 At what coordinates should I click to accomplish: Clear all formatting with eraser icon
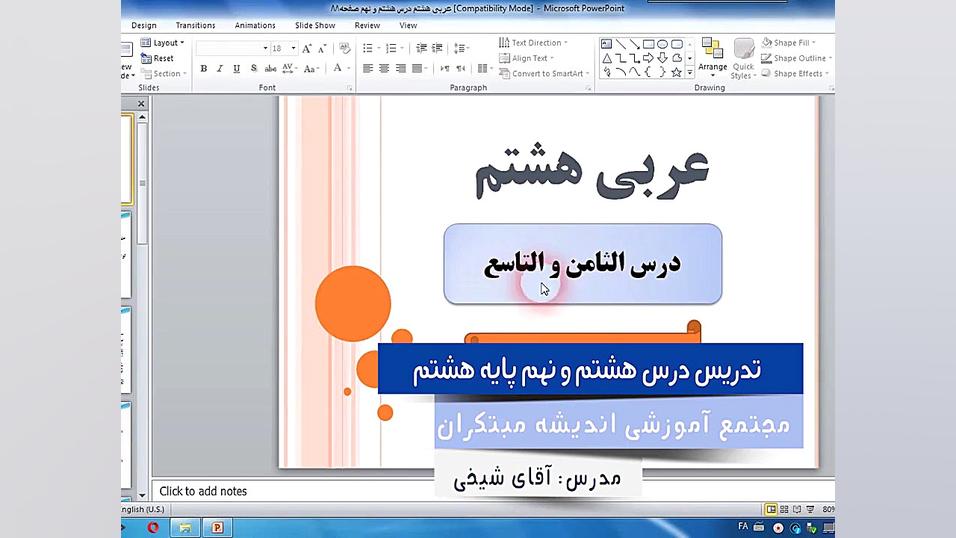pyautogui.click(x=344, y=48)
